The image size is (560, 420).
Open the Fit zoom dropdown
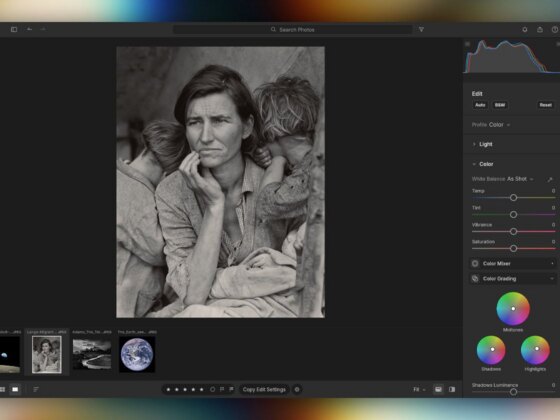coord(419,389)
